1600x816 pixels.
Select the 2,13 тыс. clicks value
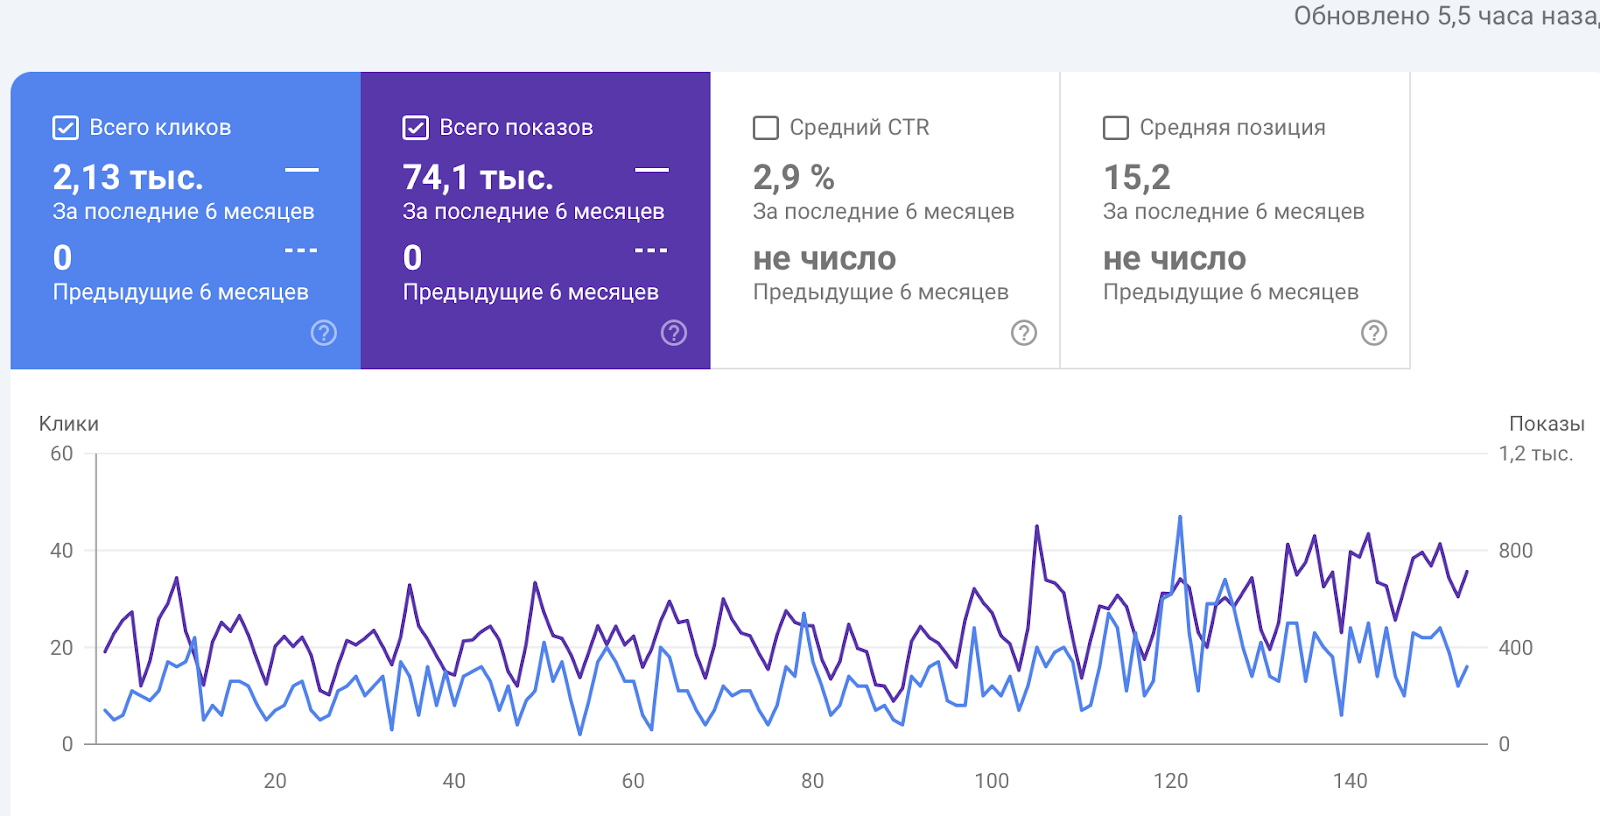click(128, 178)
